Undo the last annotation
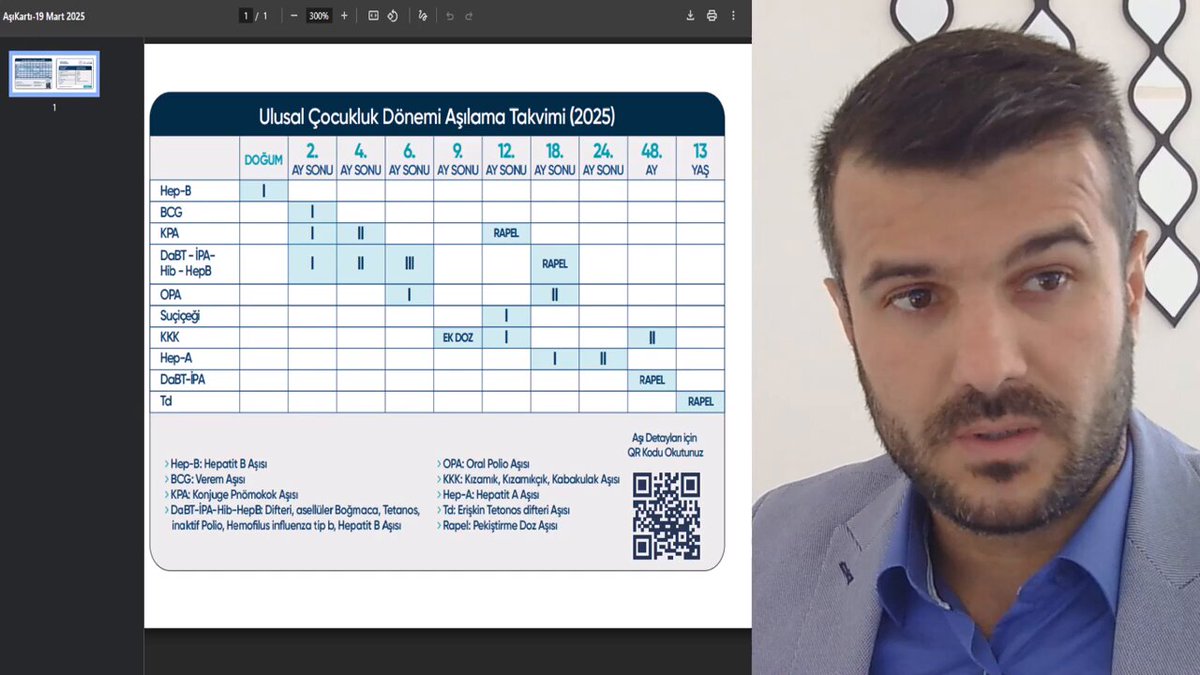Viewport: 1200px width, 675px height. [449, 16]
